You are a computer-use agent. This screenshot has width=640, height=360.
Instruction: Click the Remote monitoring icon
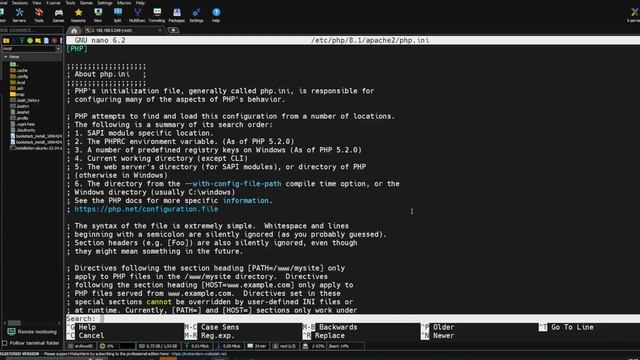11,332
